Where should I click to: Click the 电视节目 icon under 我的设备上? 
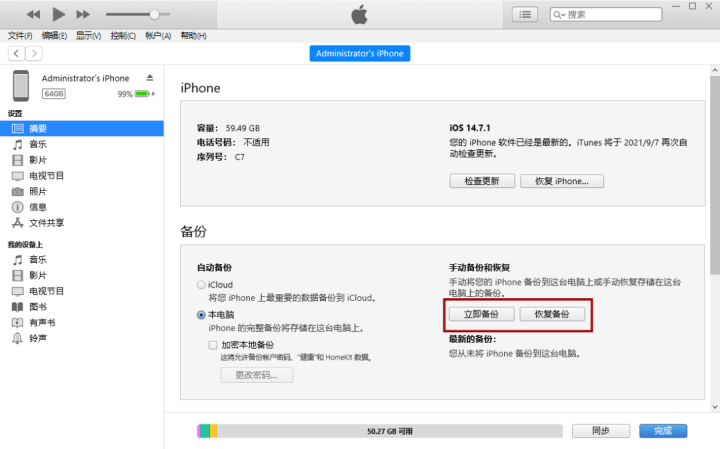click(17, 291)
